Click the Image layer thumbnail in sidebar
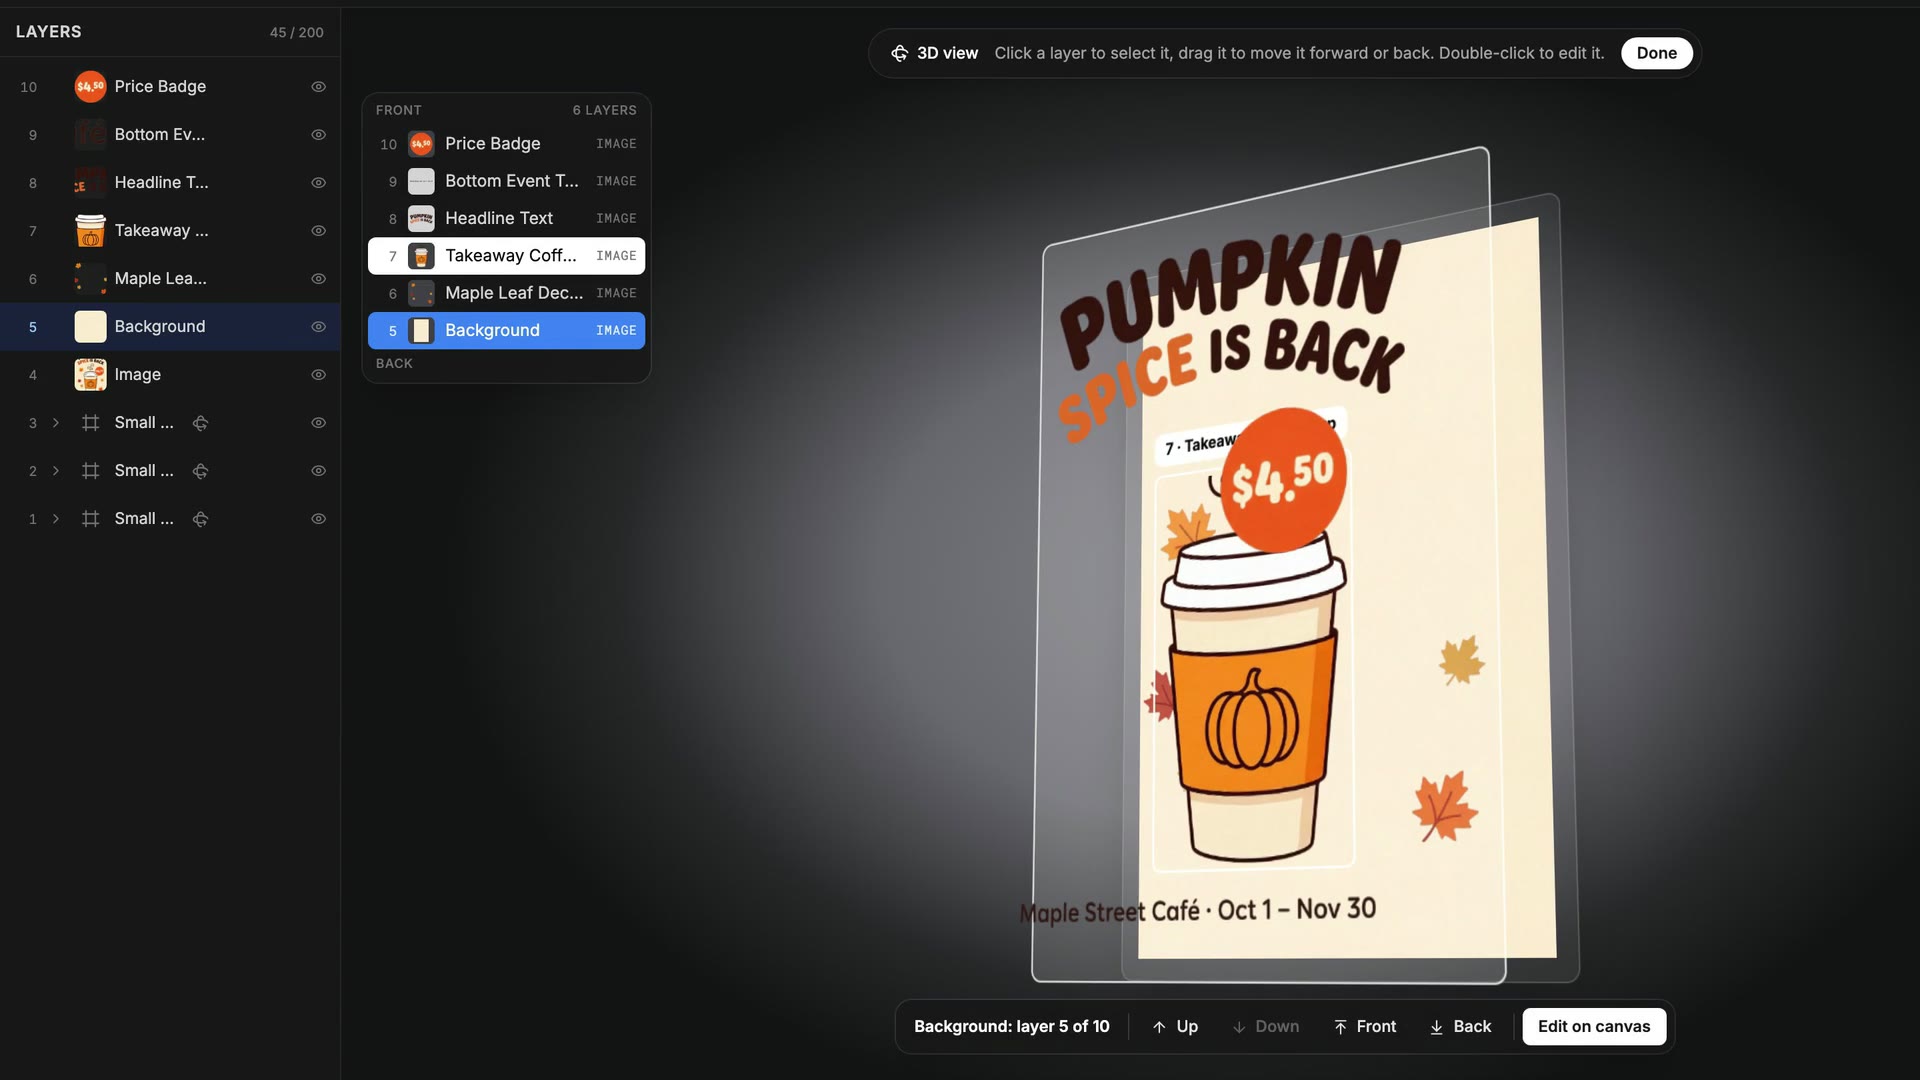The image size is (1920, 1080). pos(90,375)
